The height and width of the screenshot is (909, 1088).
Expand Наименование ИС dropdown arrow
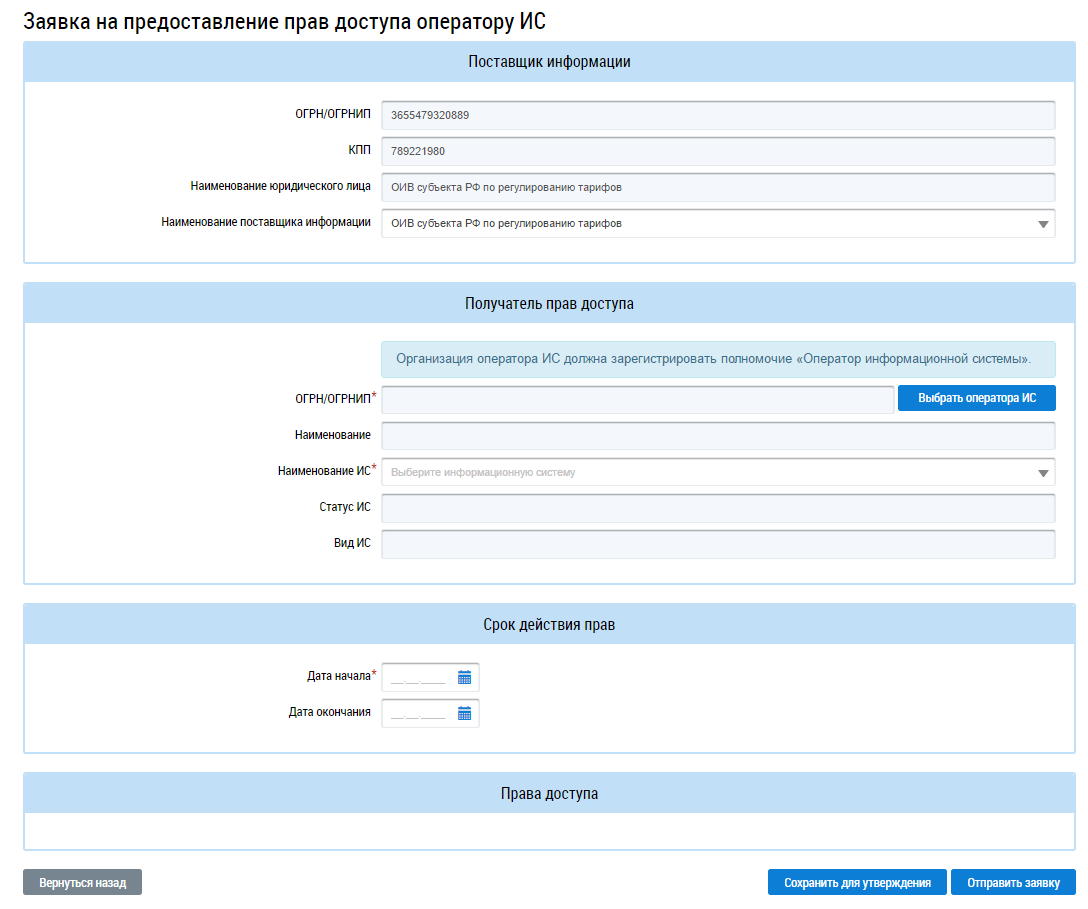(x=1043, y=473)
